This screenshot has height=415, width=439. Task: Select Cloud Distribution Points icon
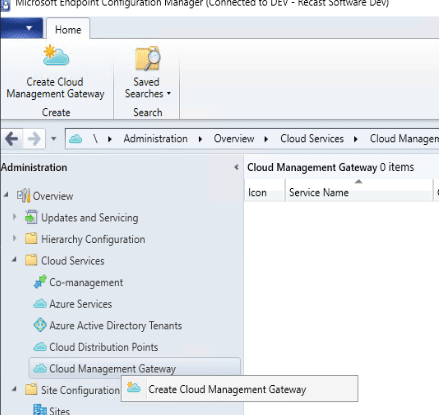40,347
